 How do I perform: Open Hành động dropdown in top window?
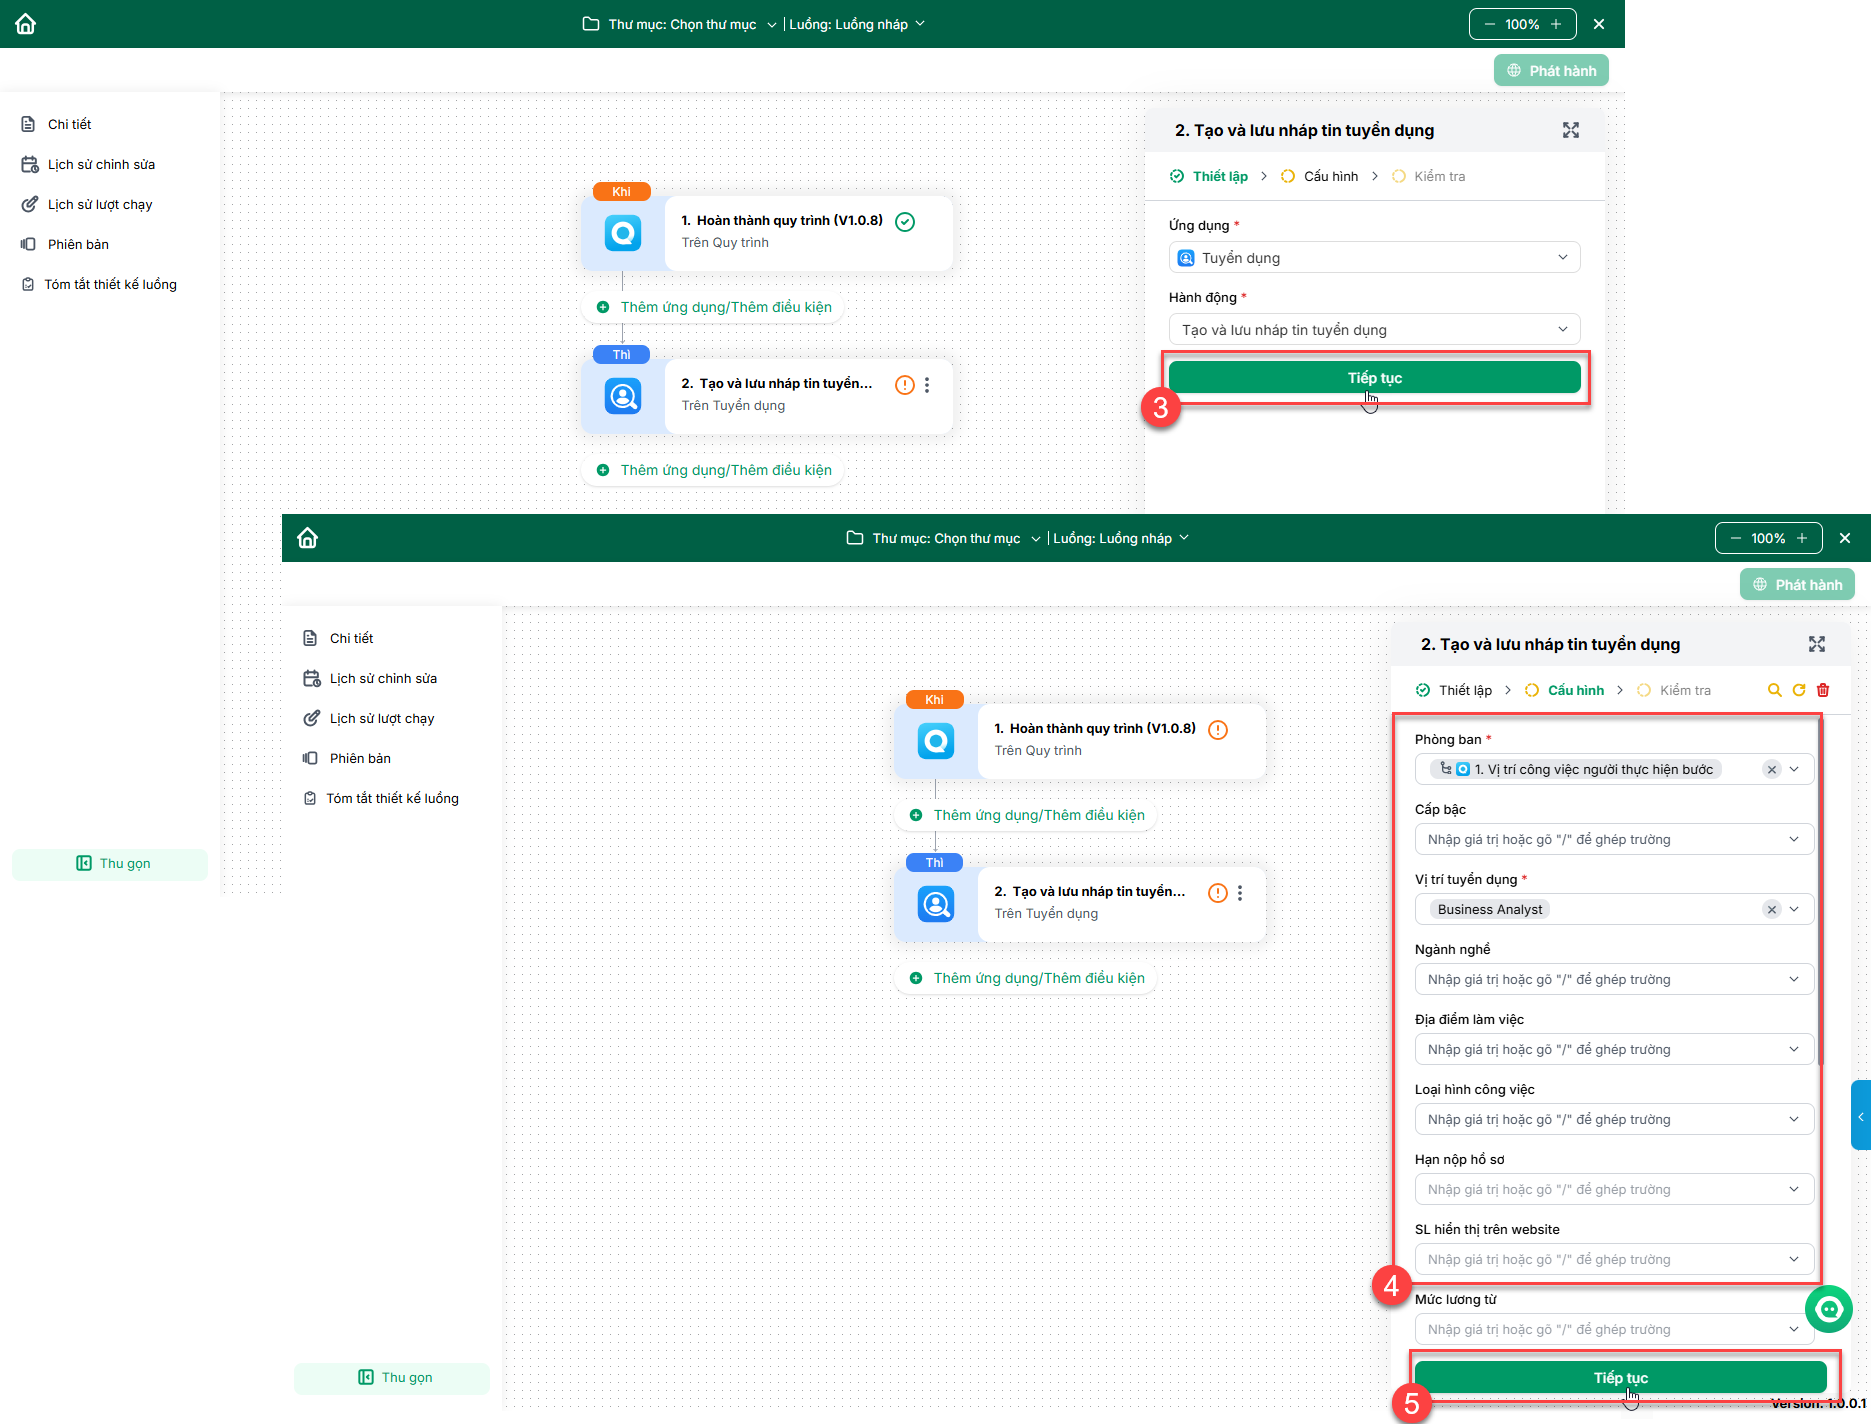point(1374,330)
